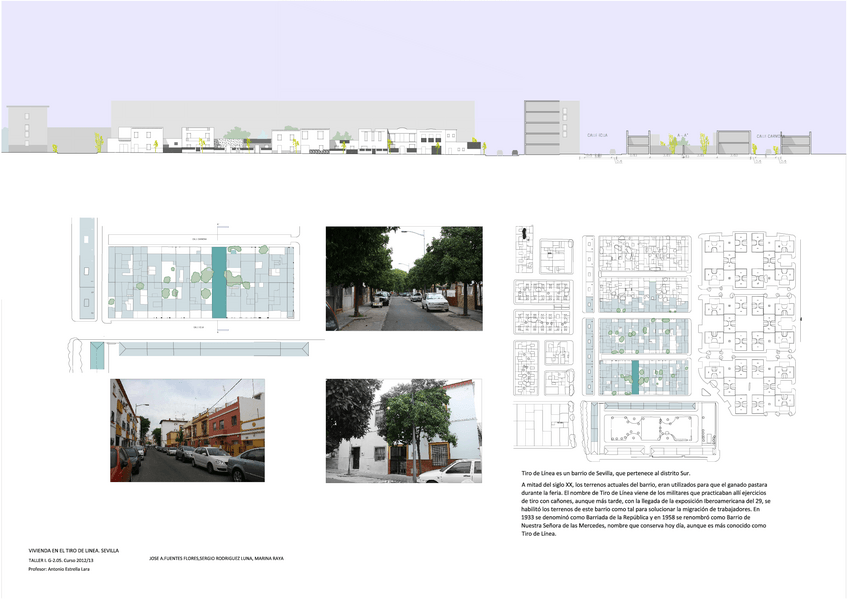Click the 'TALLER 1. G-2.05. Curso 2012/13' line

point(72,560)
